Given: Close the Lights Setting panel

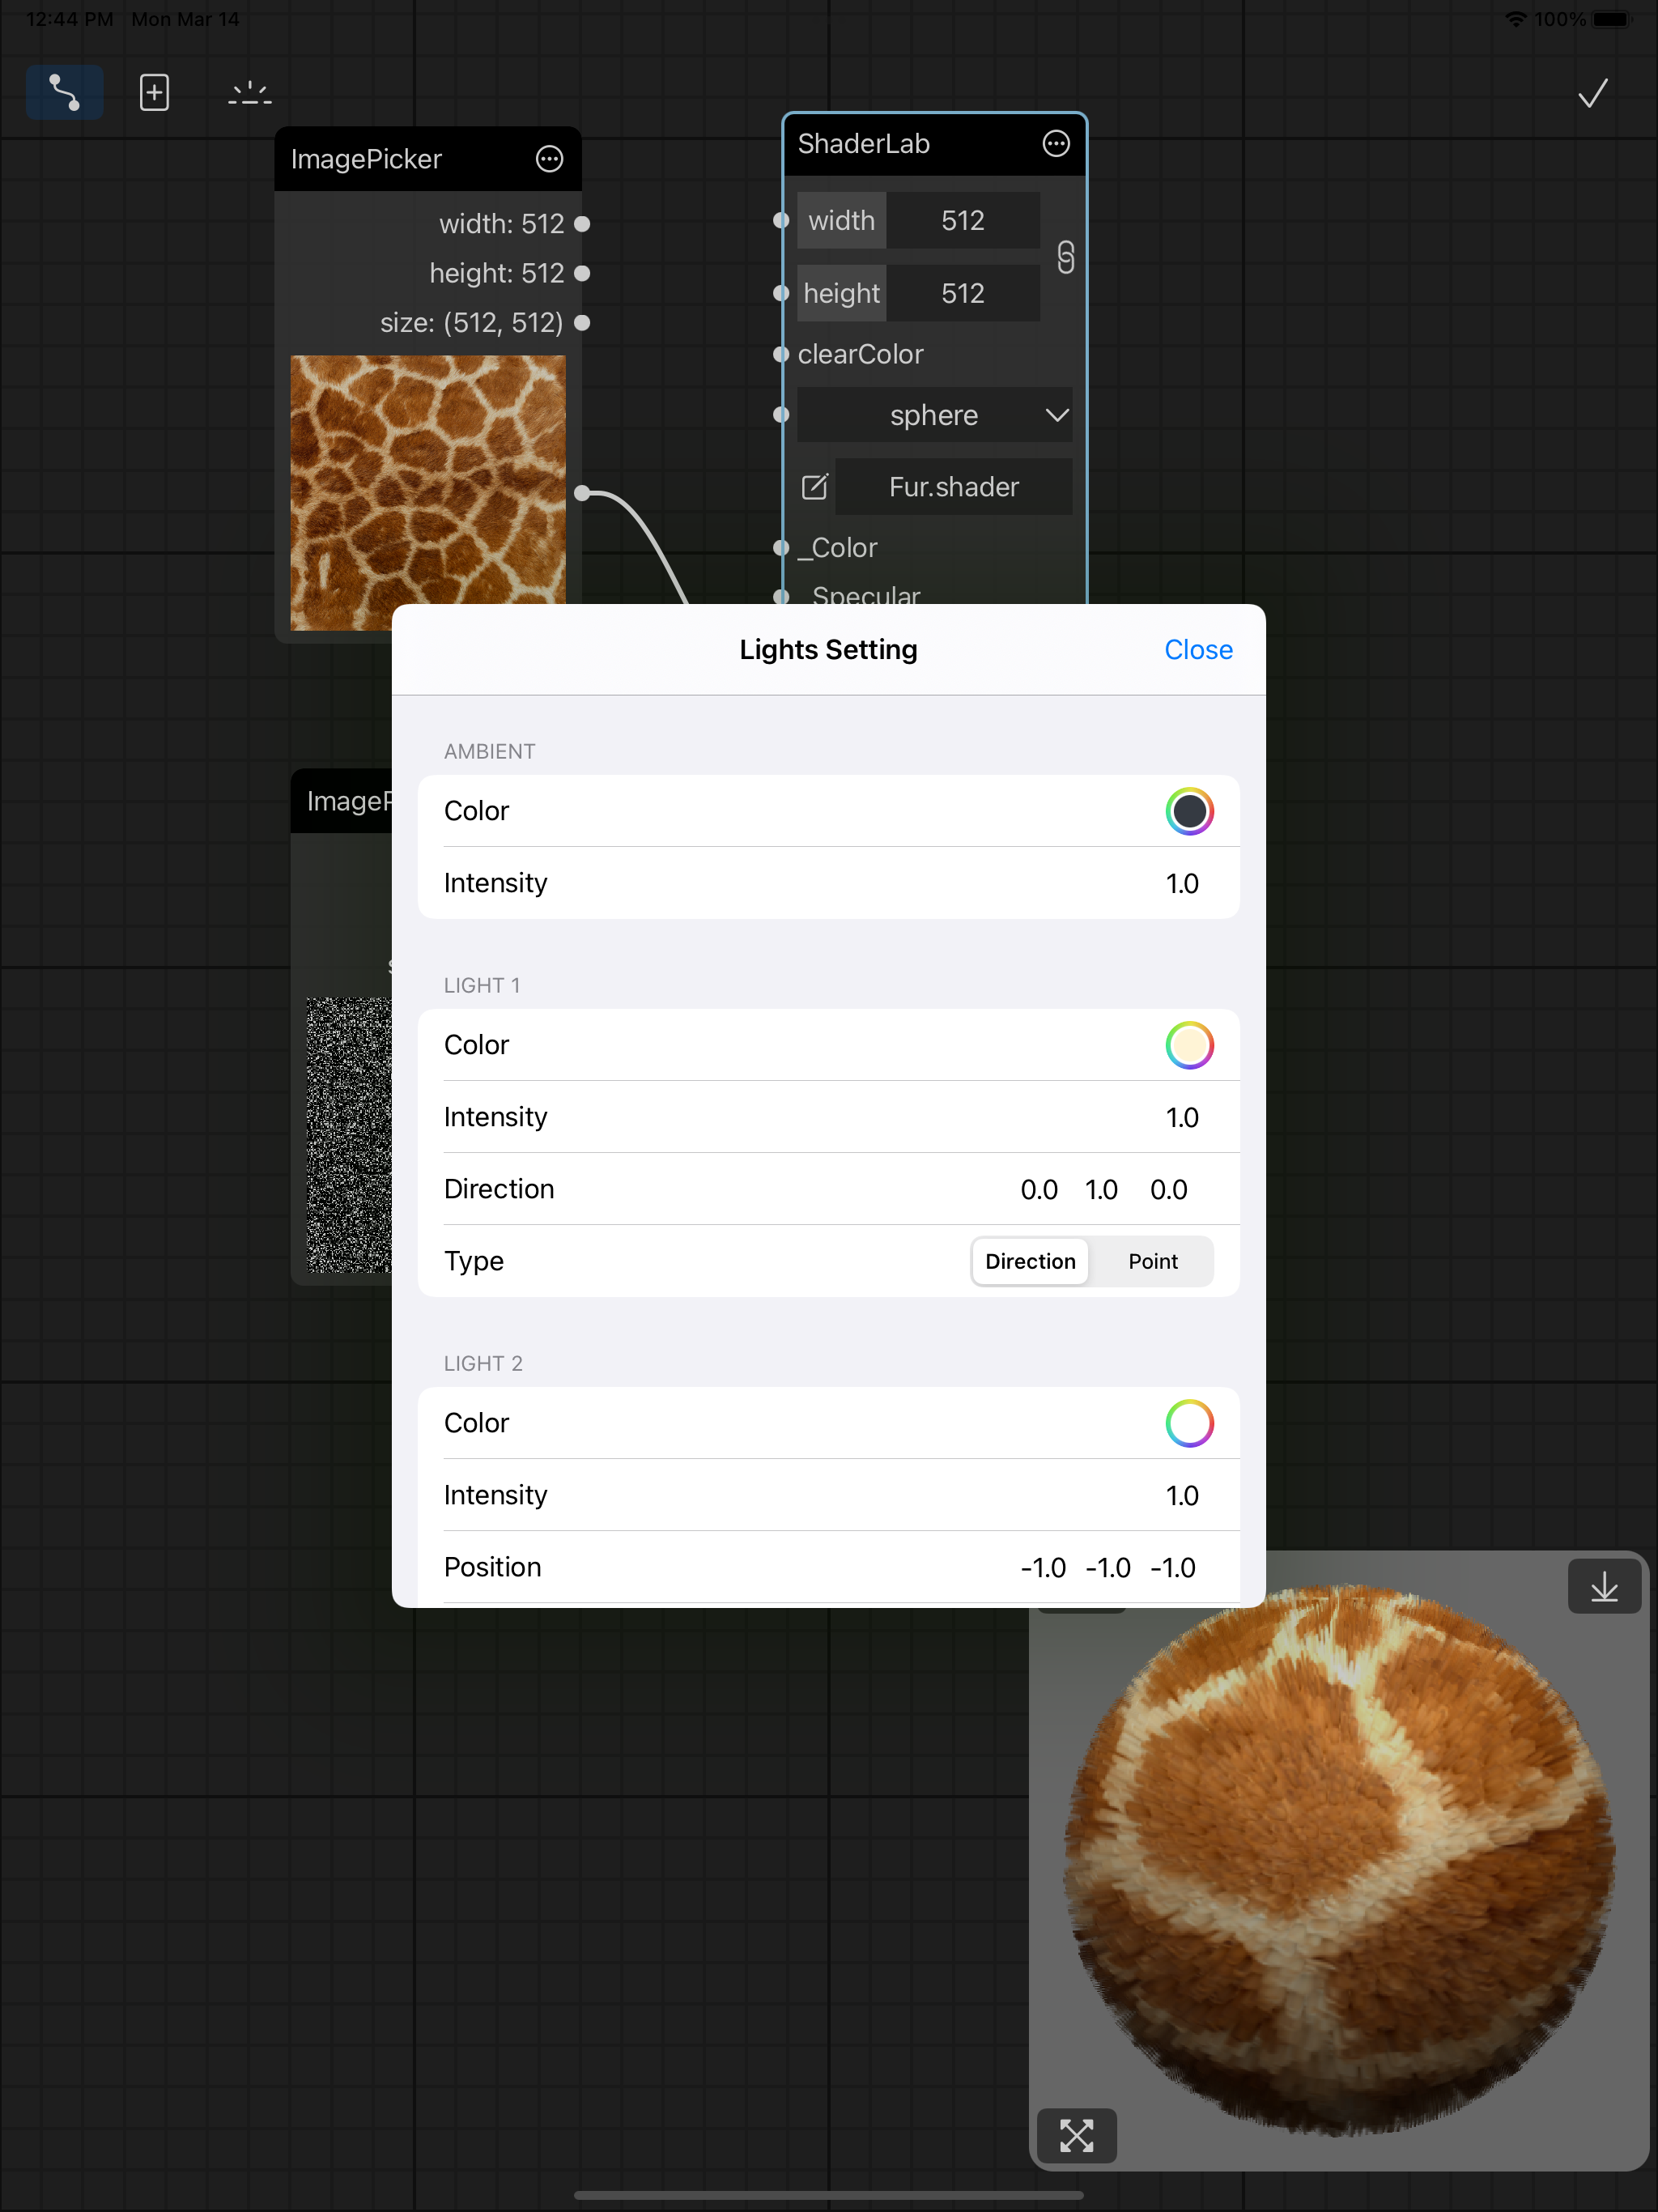Looking at the screenshot, I should tap(1197, 650).
